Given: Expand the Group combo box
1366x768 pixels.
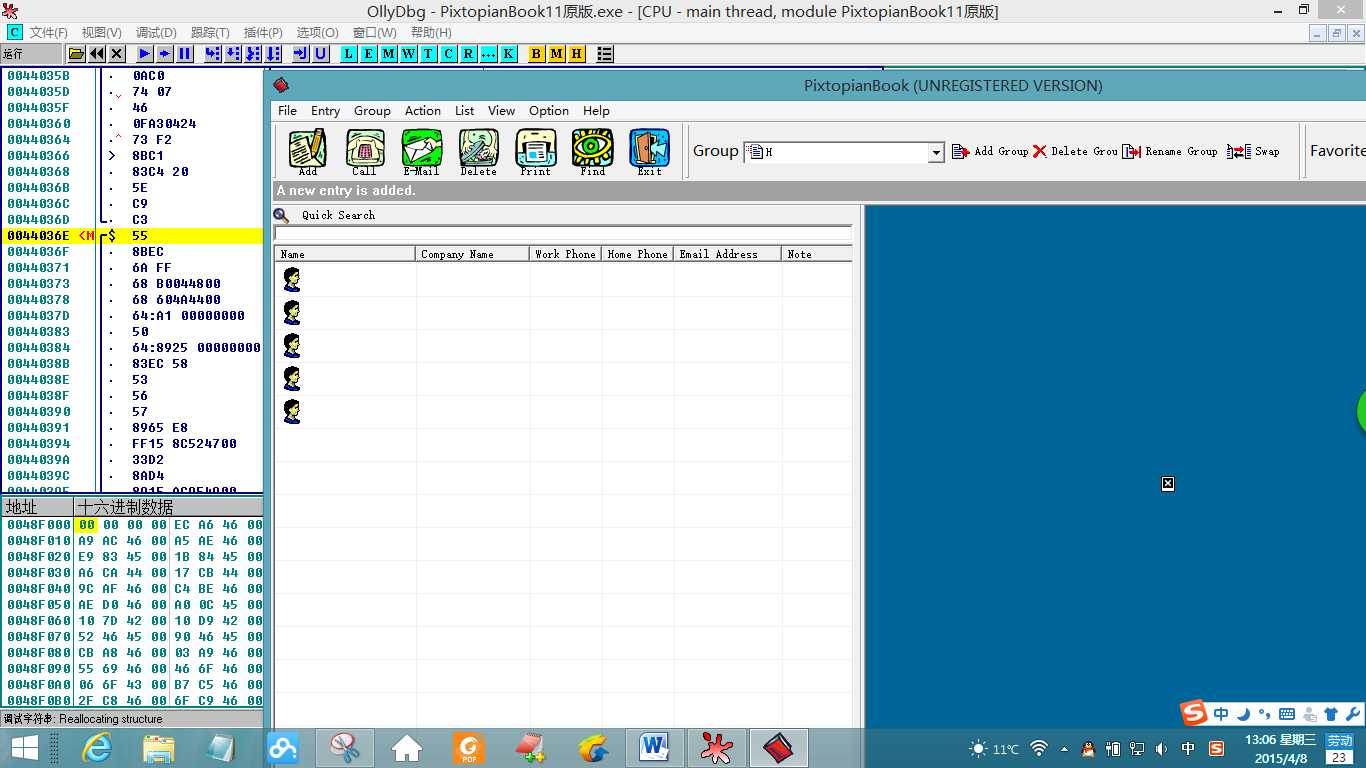Looking at the screenshot, I should (x=936, y=152).
